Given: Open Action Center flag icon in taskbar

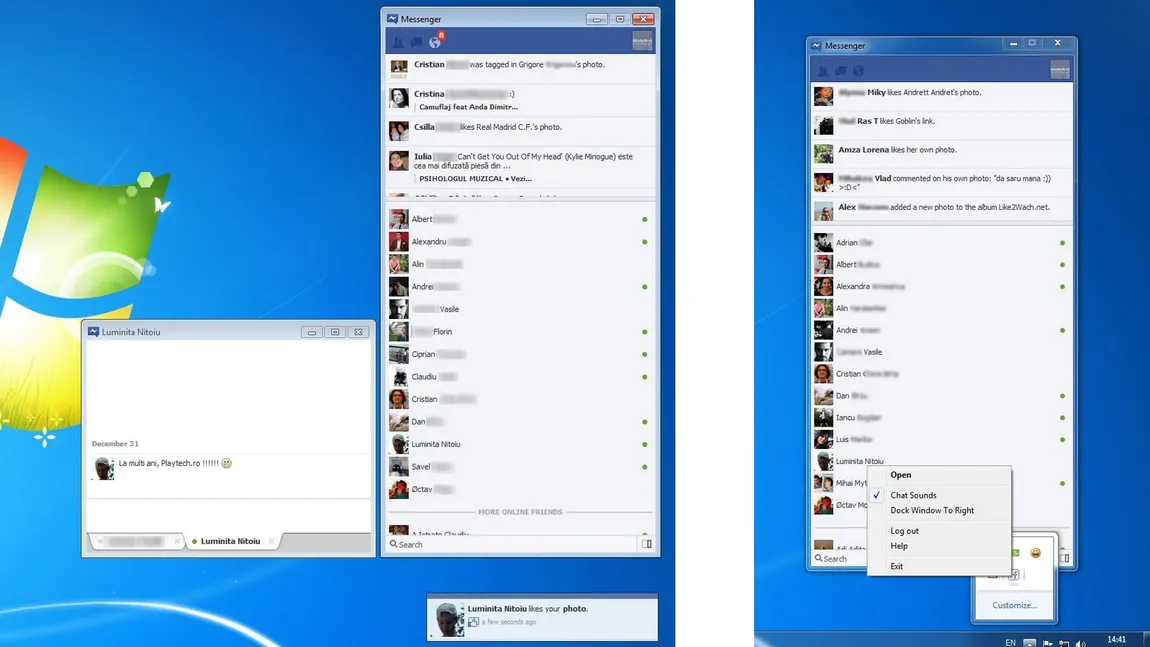Looking at the screenshot, I should click(1047, 643).
